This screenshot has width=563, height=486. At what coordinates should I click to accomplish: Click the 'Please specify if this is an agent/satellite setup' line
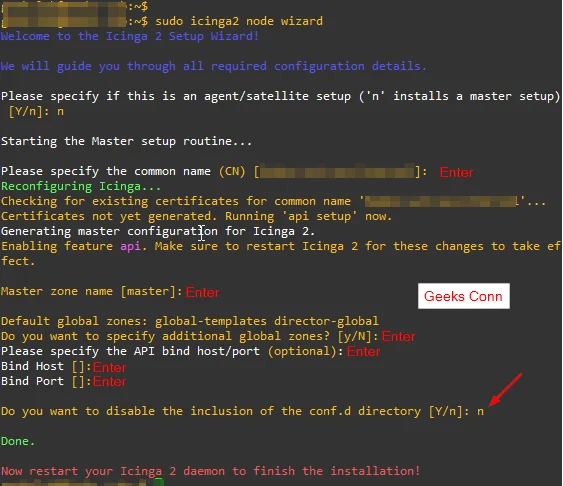[280, 97]
